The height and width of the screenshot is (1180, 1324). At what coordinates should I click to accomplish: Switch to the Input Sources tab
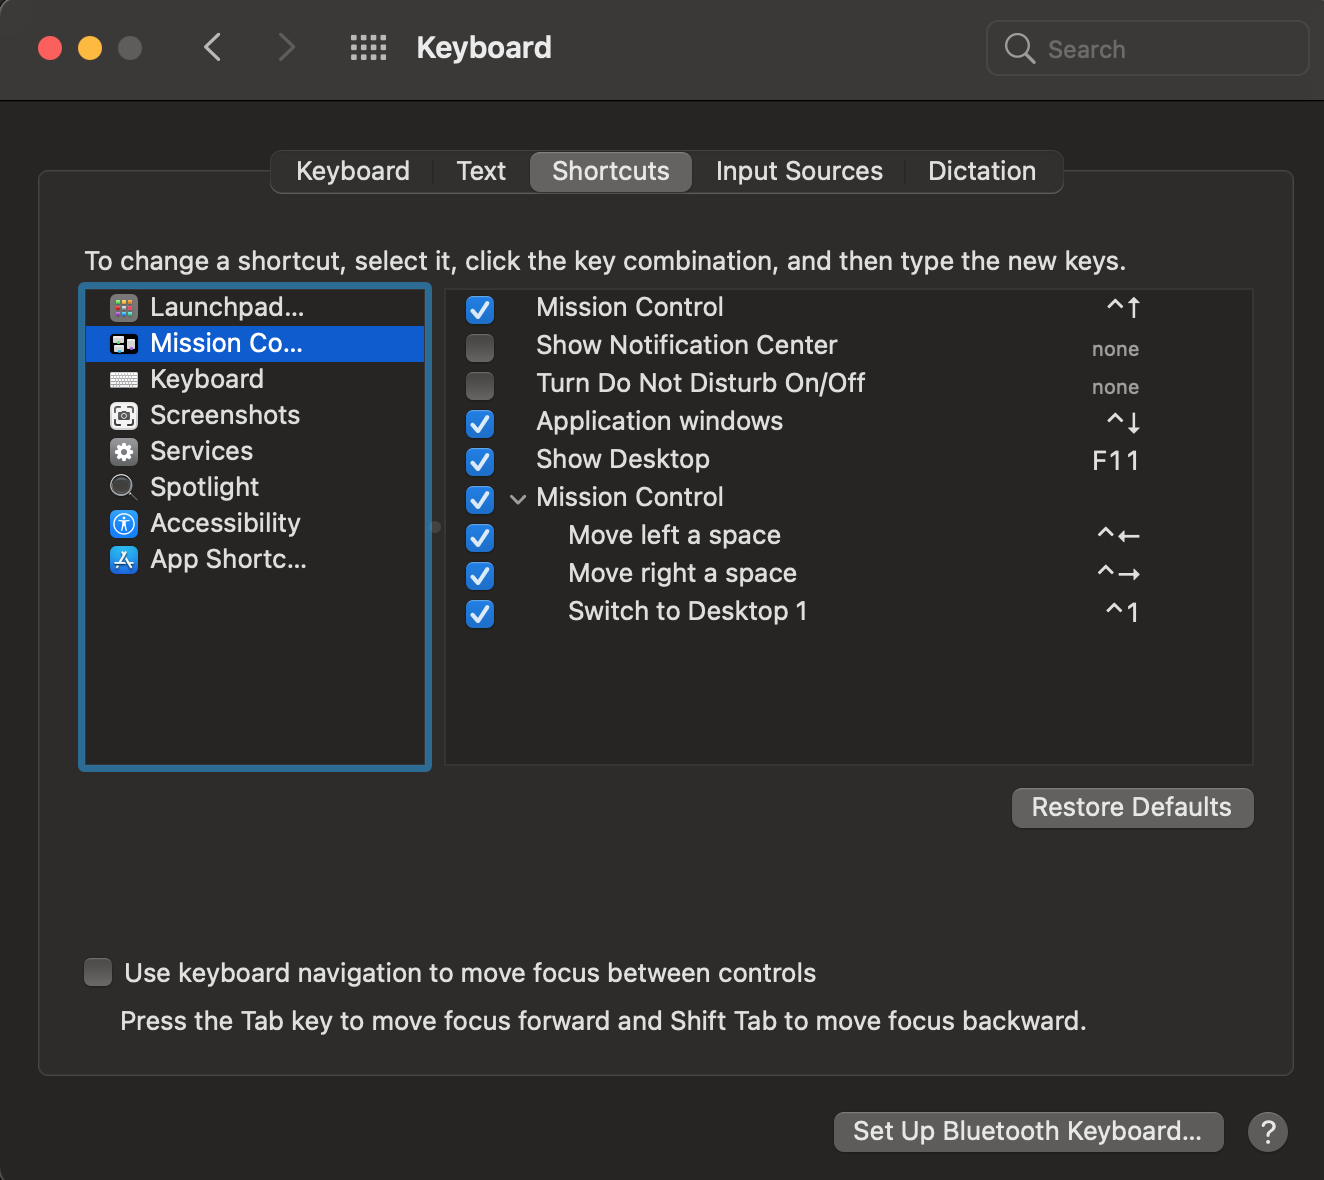(799, 172)
